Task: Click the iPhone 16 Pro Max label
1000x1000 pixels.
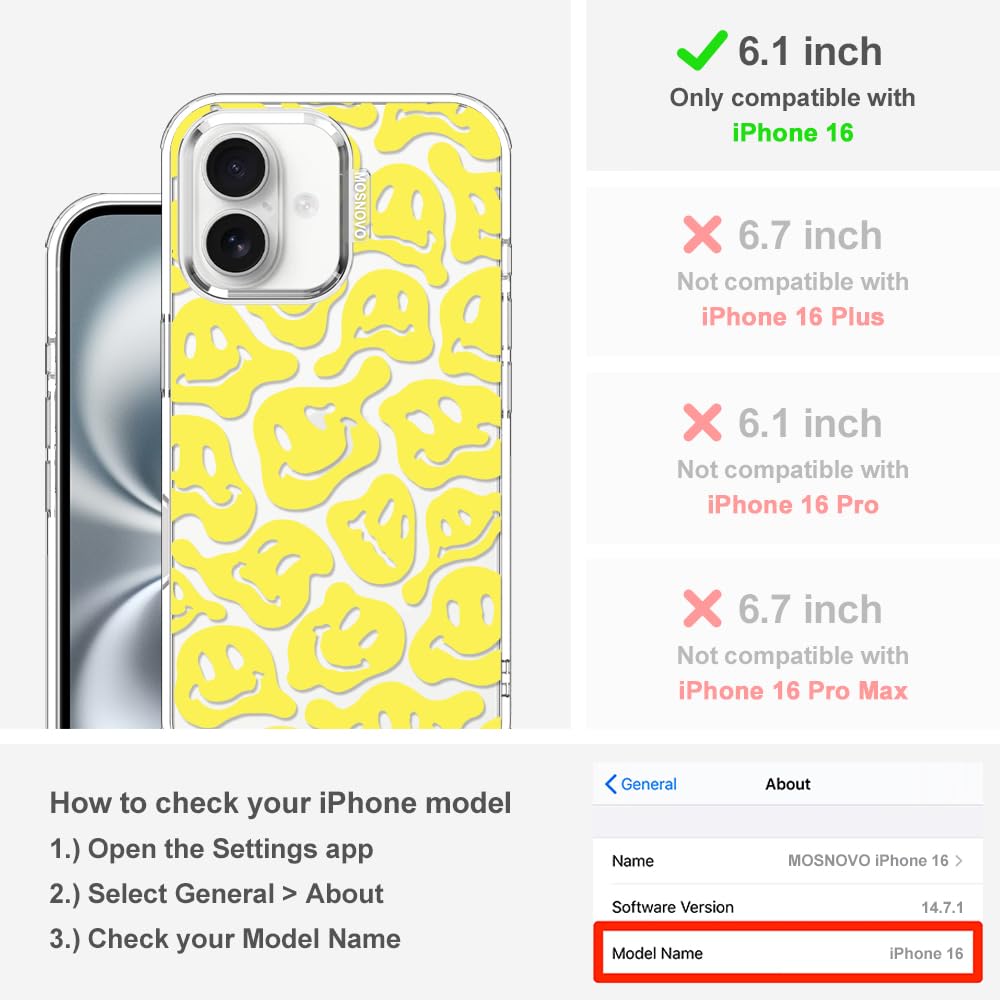Action: (x=792, y=691)
